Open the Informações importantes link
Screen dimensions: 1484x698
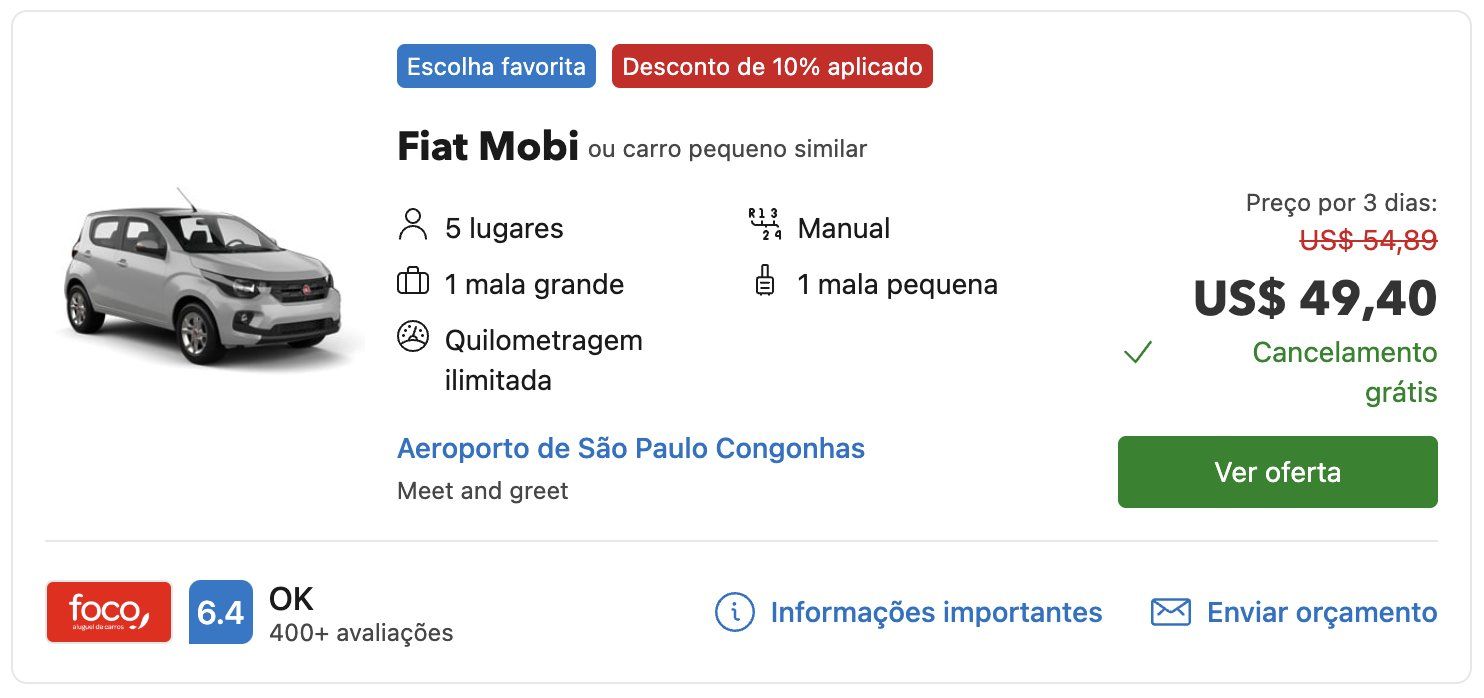click(x=936, y=612)
